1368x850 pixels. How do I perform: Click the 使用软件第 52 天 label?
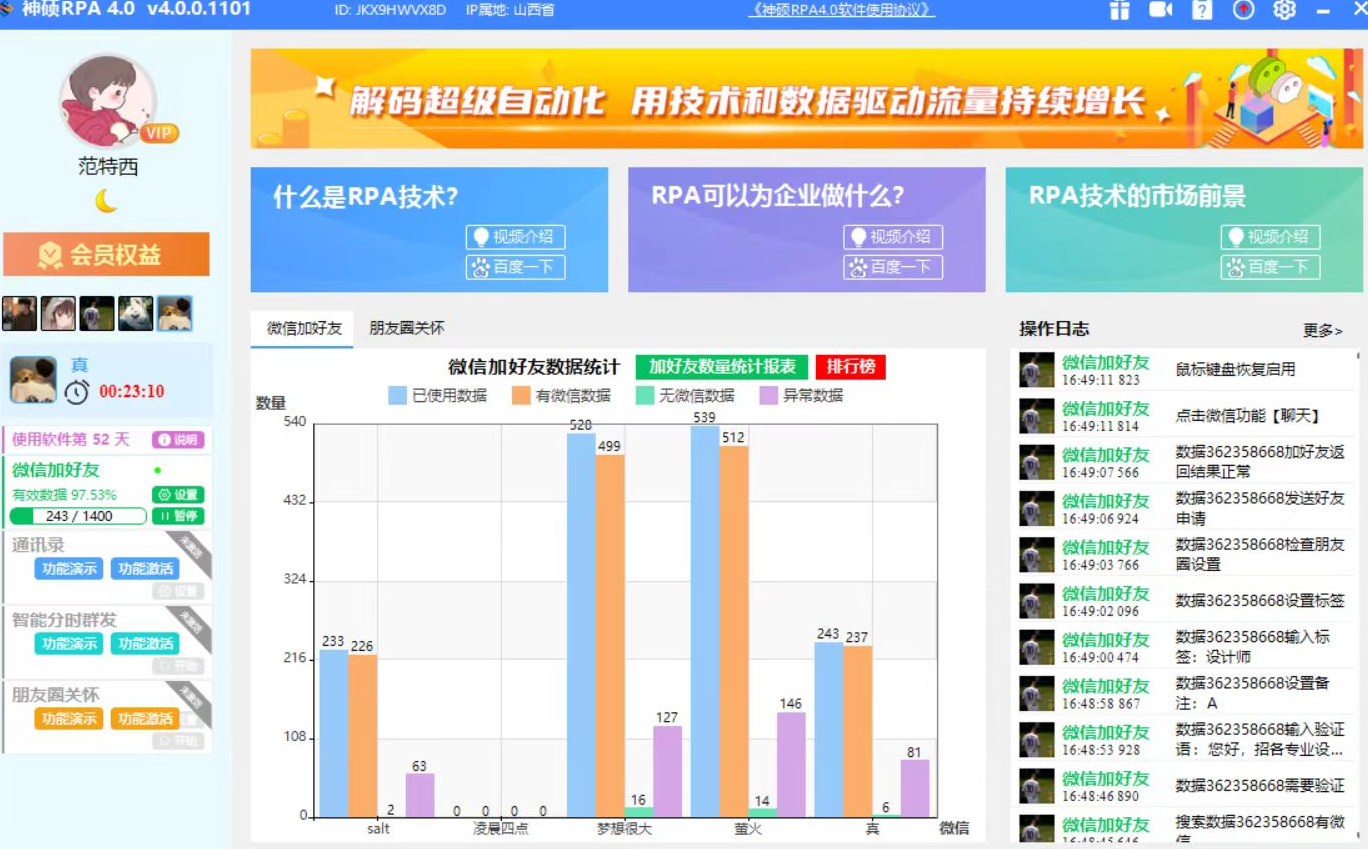[71, 440]
